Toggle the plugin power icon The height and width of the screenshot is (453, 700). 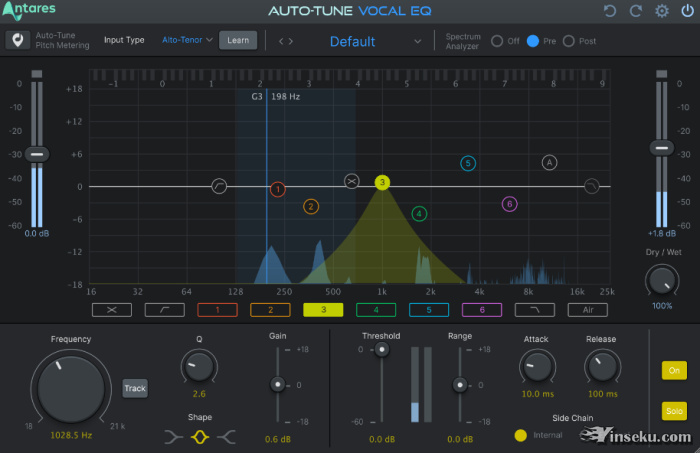tap(686, 12)
